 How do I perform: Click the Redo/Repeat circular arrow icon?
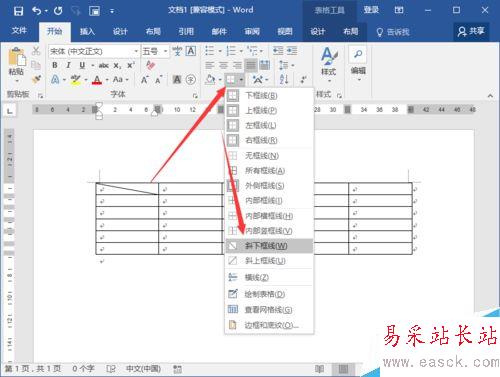(58, 11)
